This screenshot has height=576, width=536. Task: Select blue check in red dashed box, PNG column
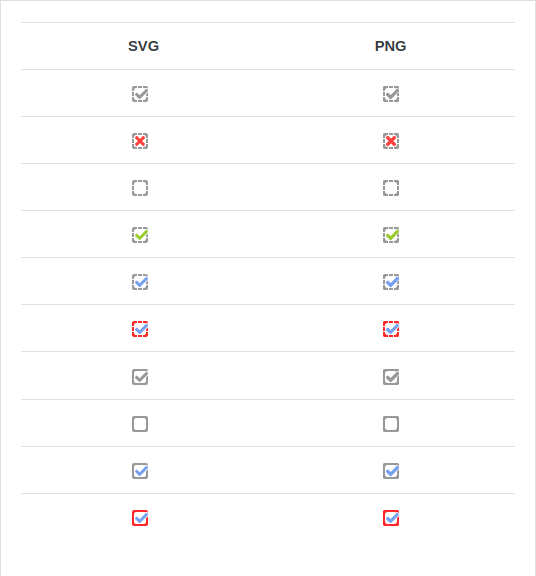pyautogui.click(x=391, y=329)
